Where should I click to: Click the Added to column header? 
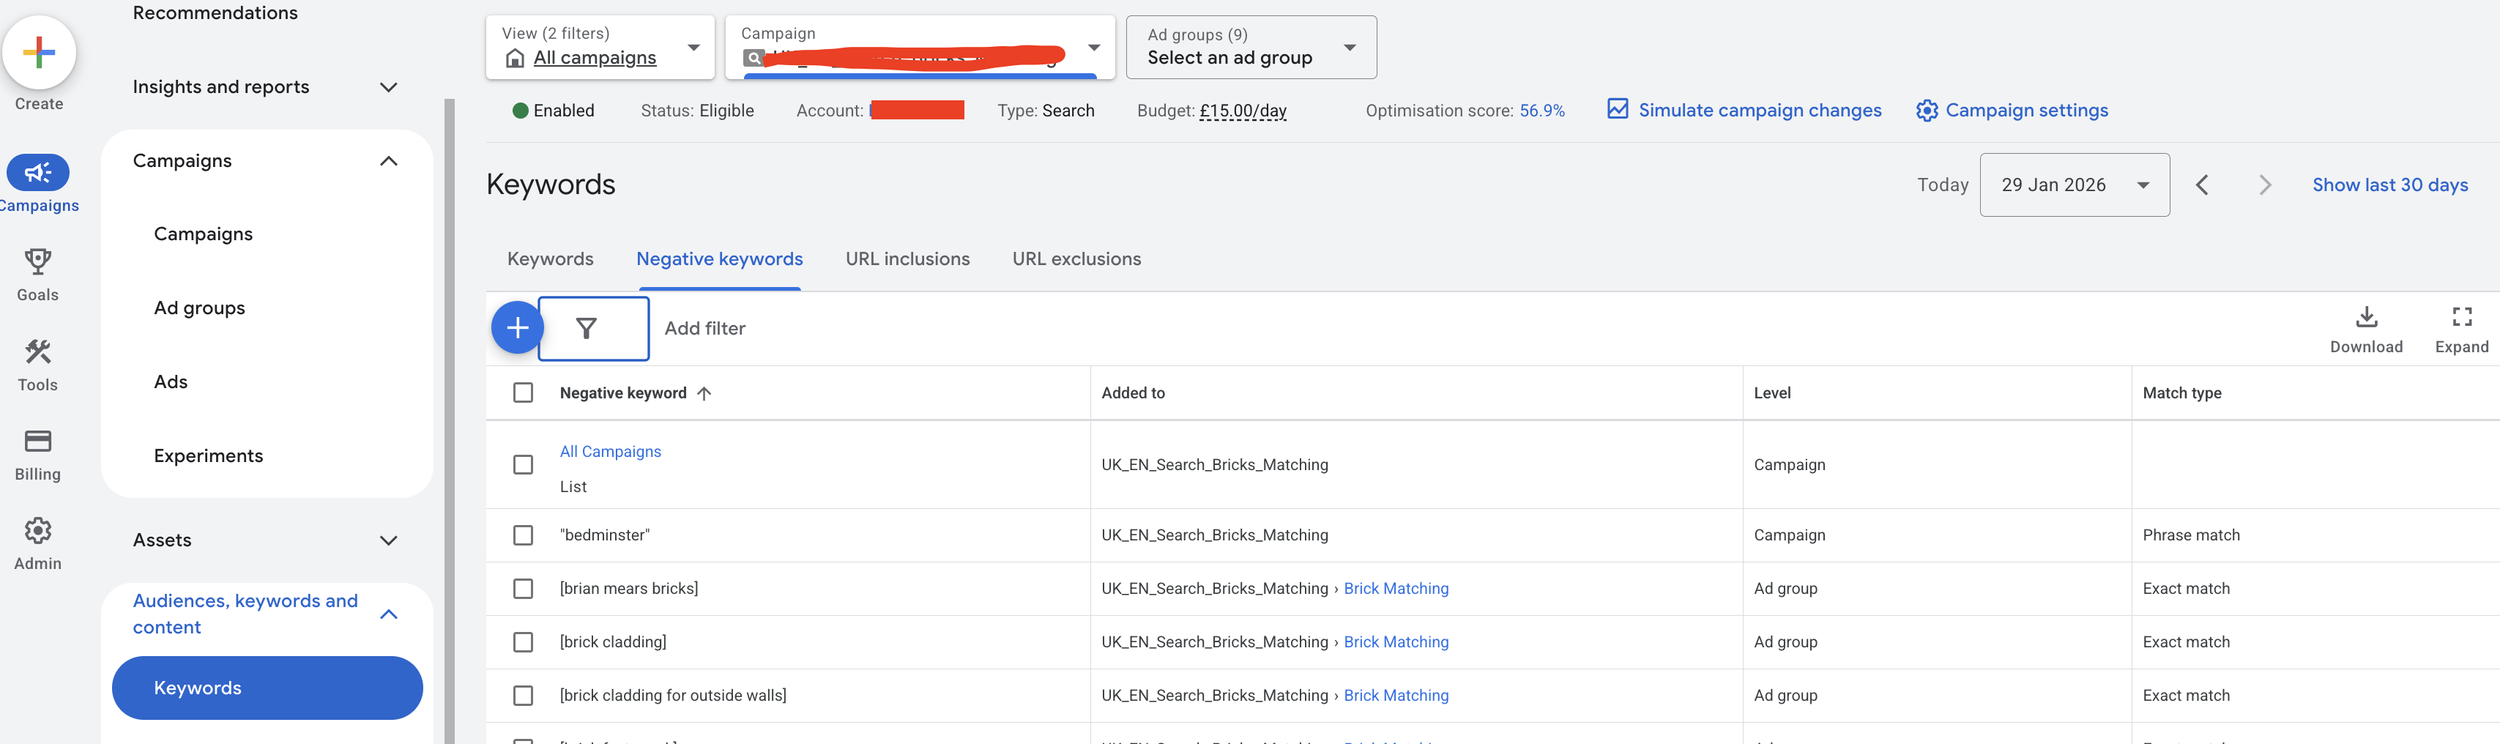click(x=1133, y=393)
